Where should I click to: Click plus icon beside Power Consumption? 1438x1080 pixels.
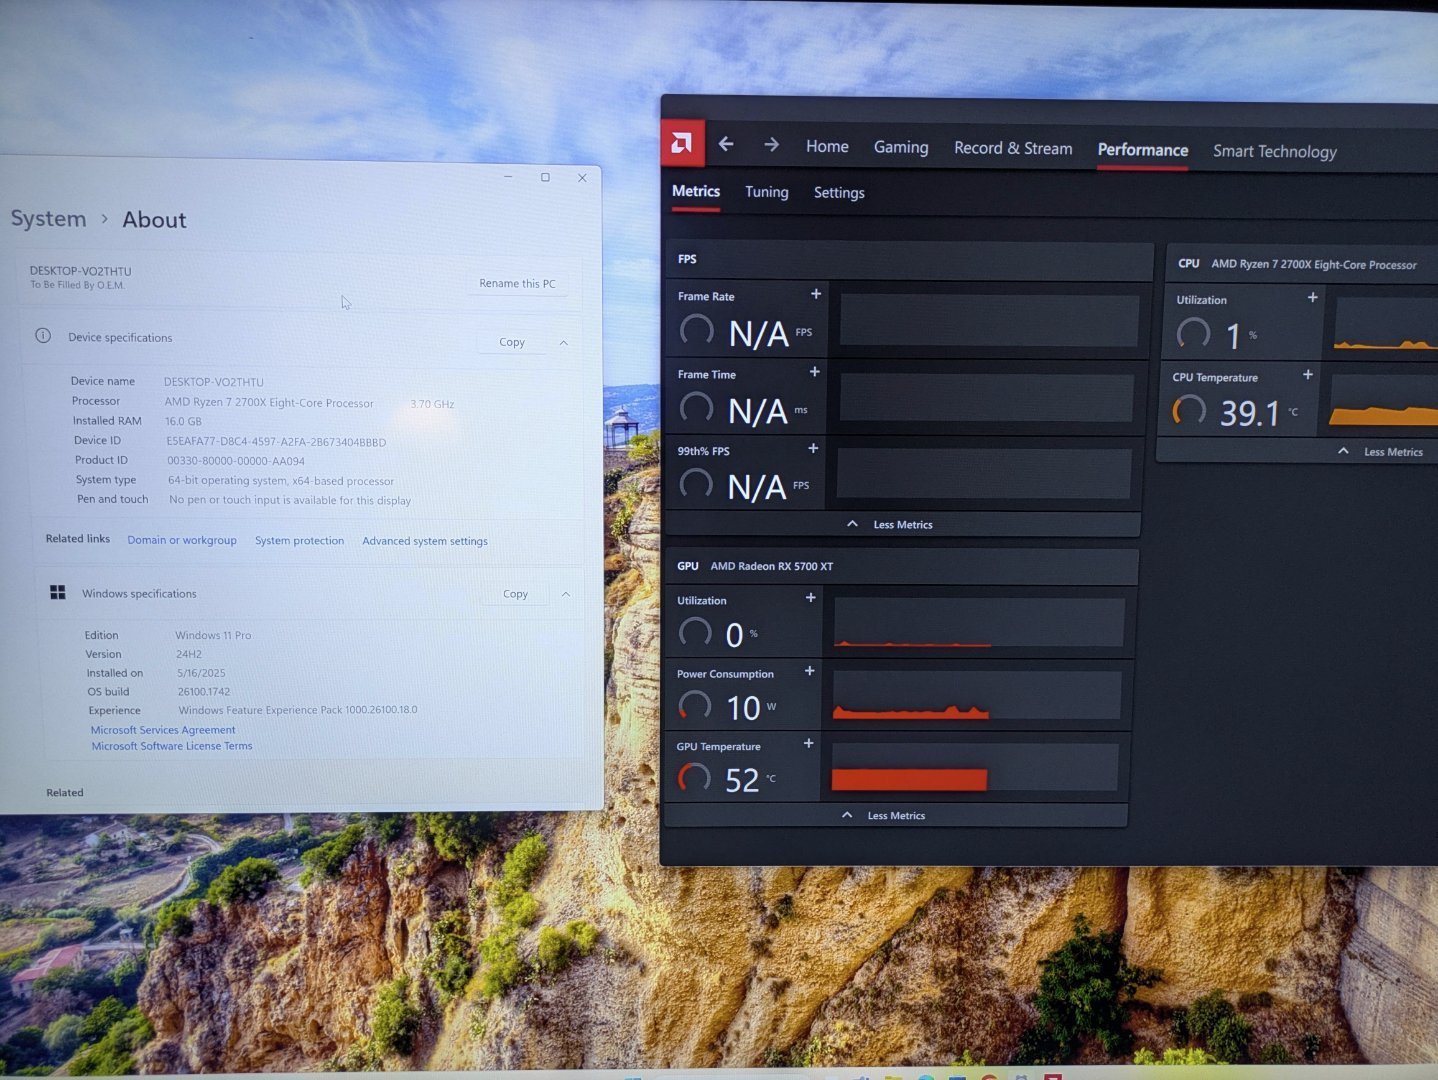810,671
